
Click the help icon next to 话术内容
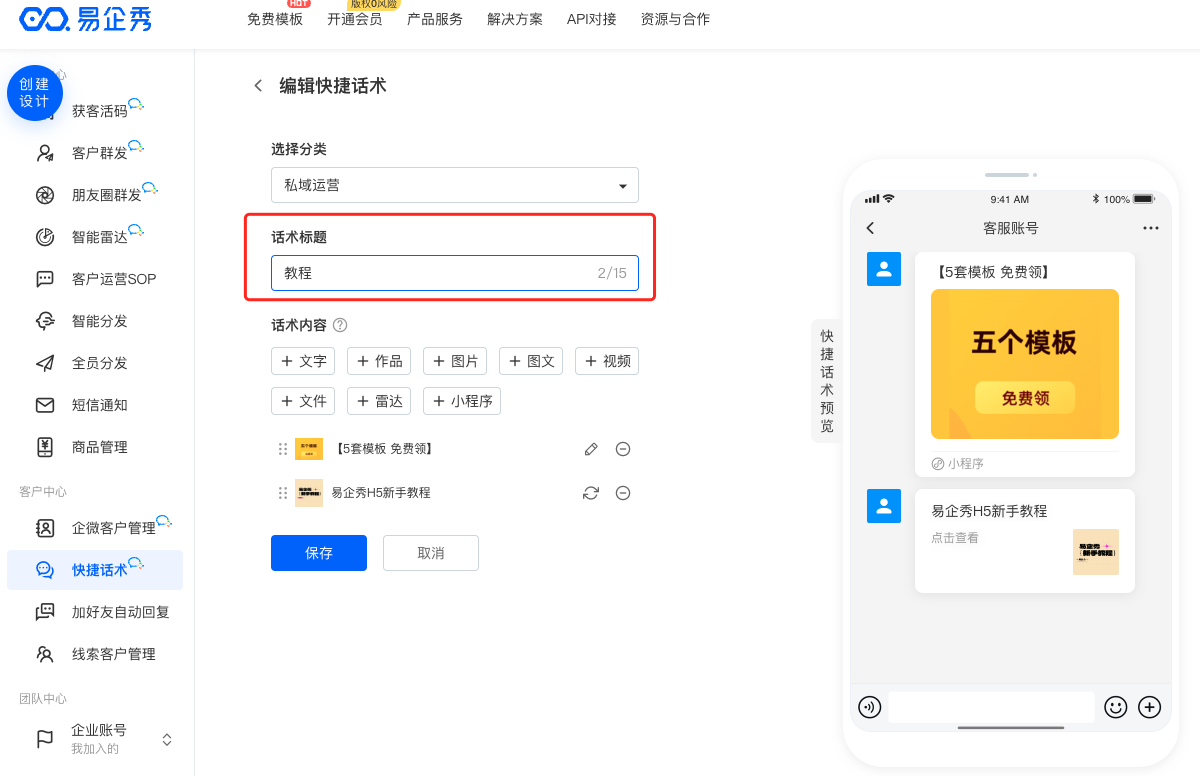(x=340, y=325)
